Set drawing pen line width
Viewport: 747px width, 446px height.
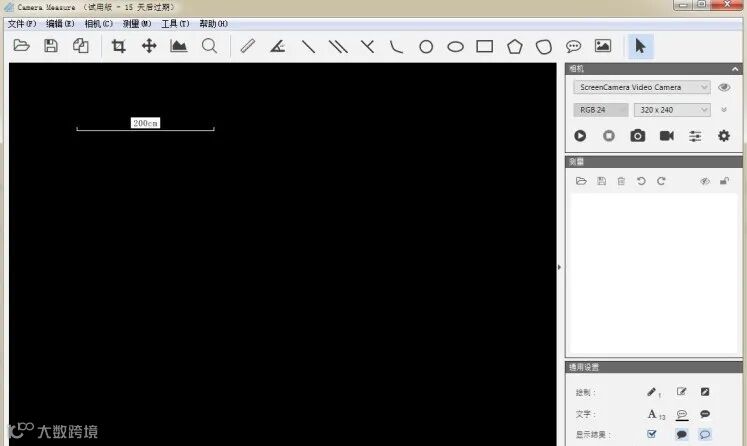pos(654,392)
